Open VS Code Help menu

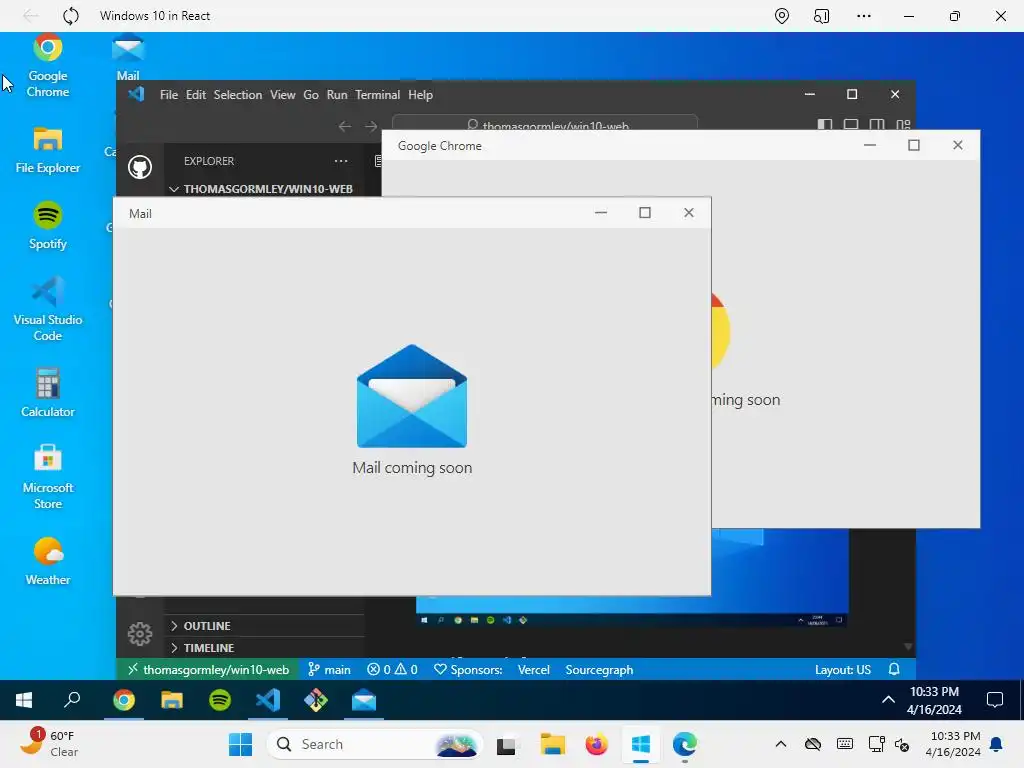(x=421, y=95)
